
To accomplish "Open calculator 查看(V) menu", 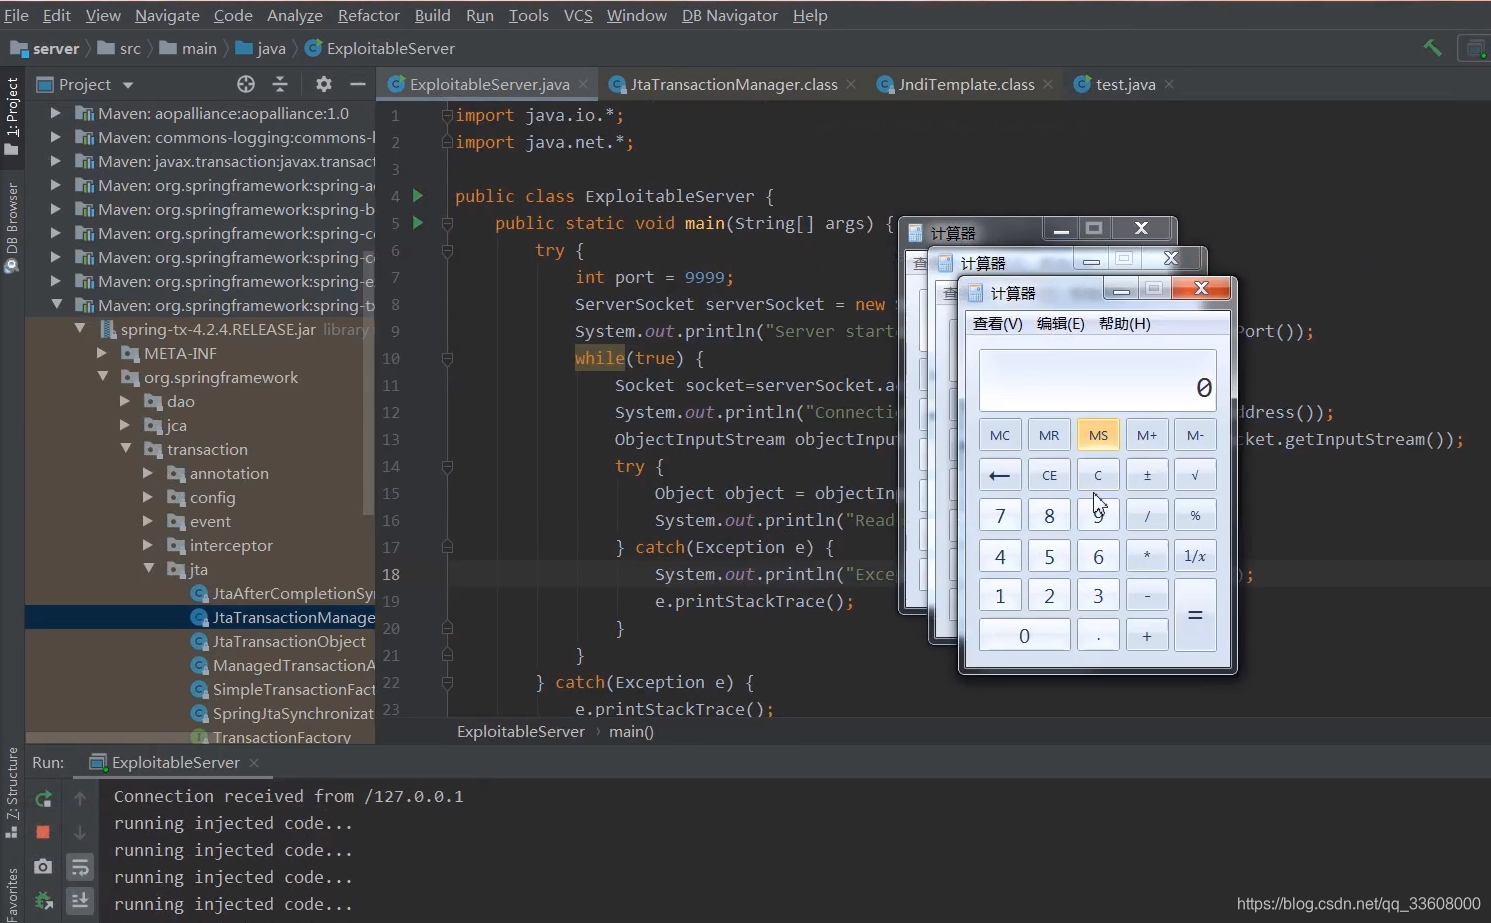I will tap(997, 323).
